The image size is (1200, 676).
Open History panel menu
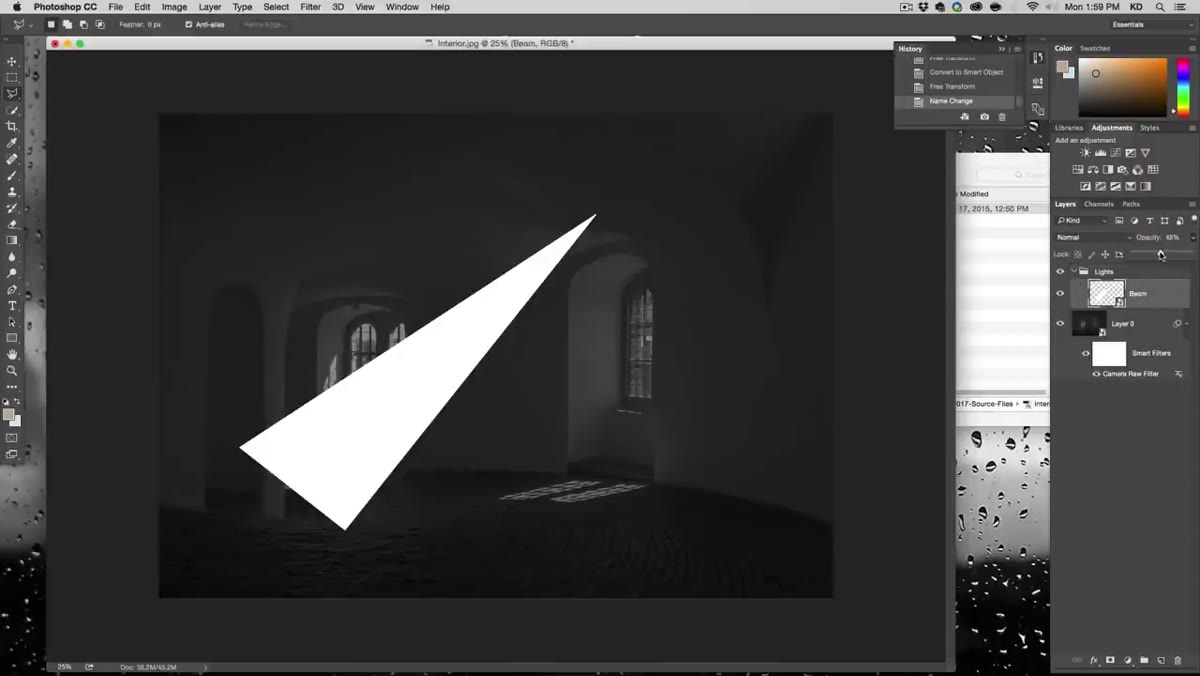click(1017, 48)
